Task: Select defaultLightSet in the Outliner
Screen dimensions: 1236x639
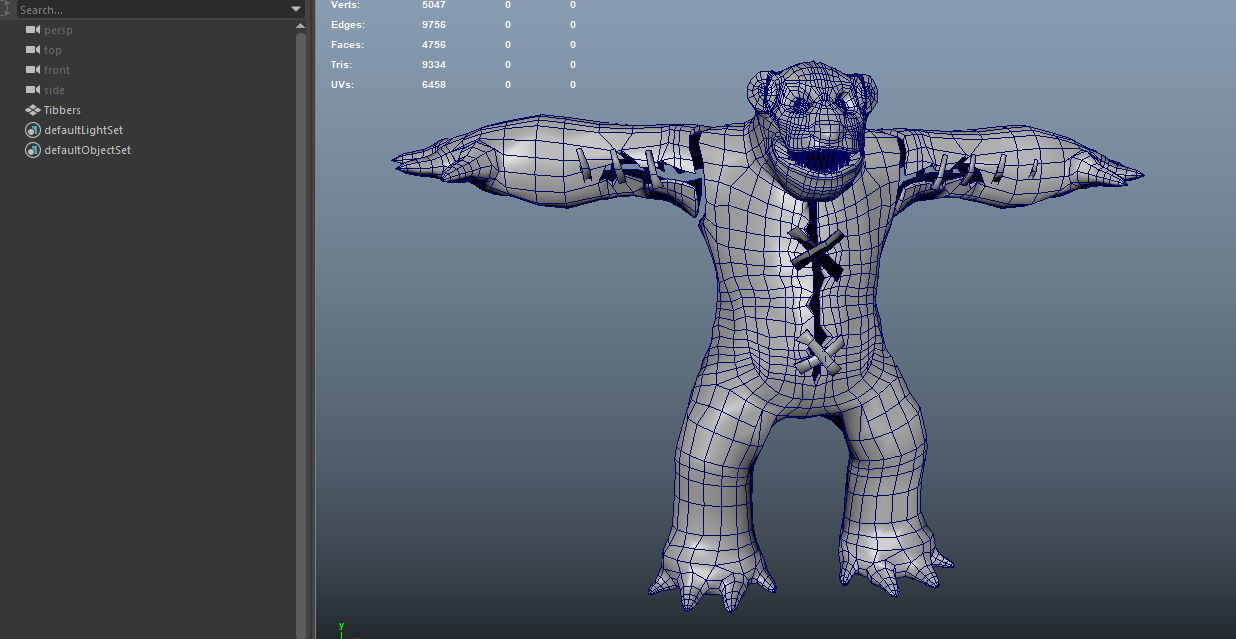Action: point(83,130)
